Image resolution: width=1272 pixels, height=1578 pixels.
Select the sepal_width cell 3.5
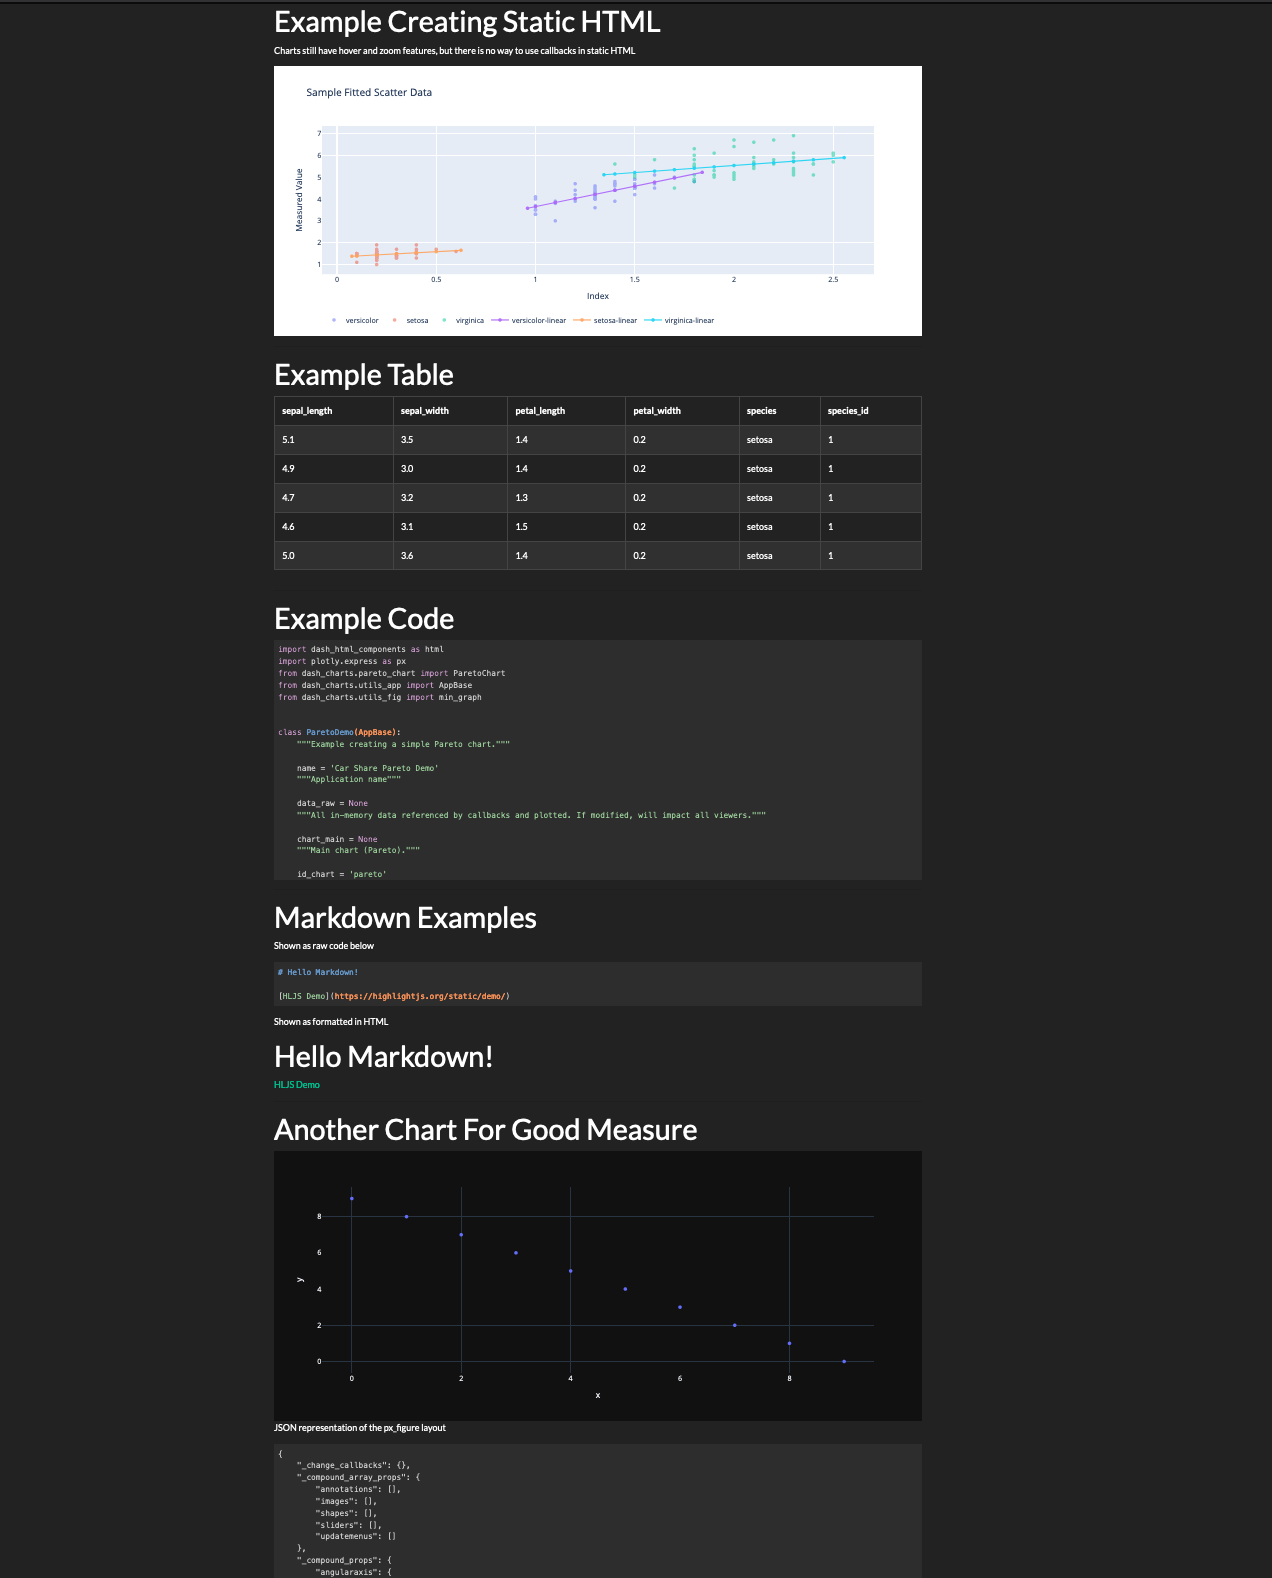450,440
